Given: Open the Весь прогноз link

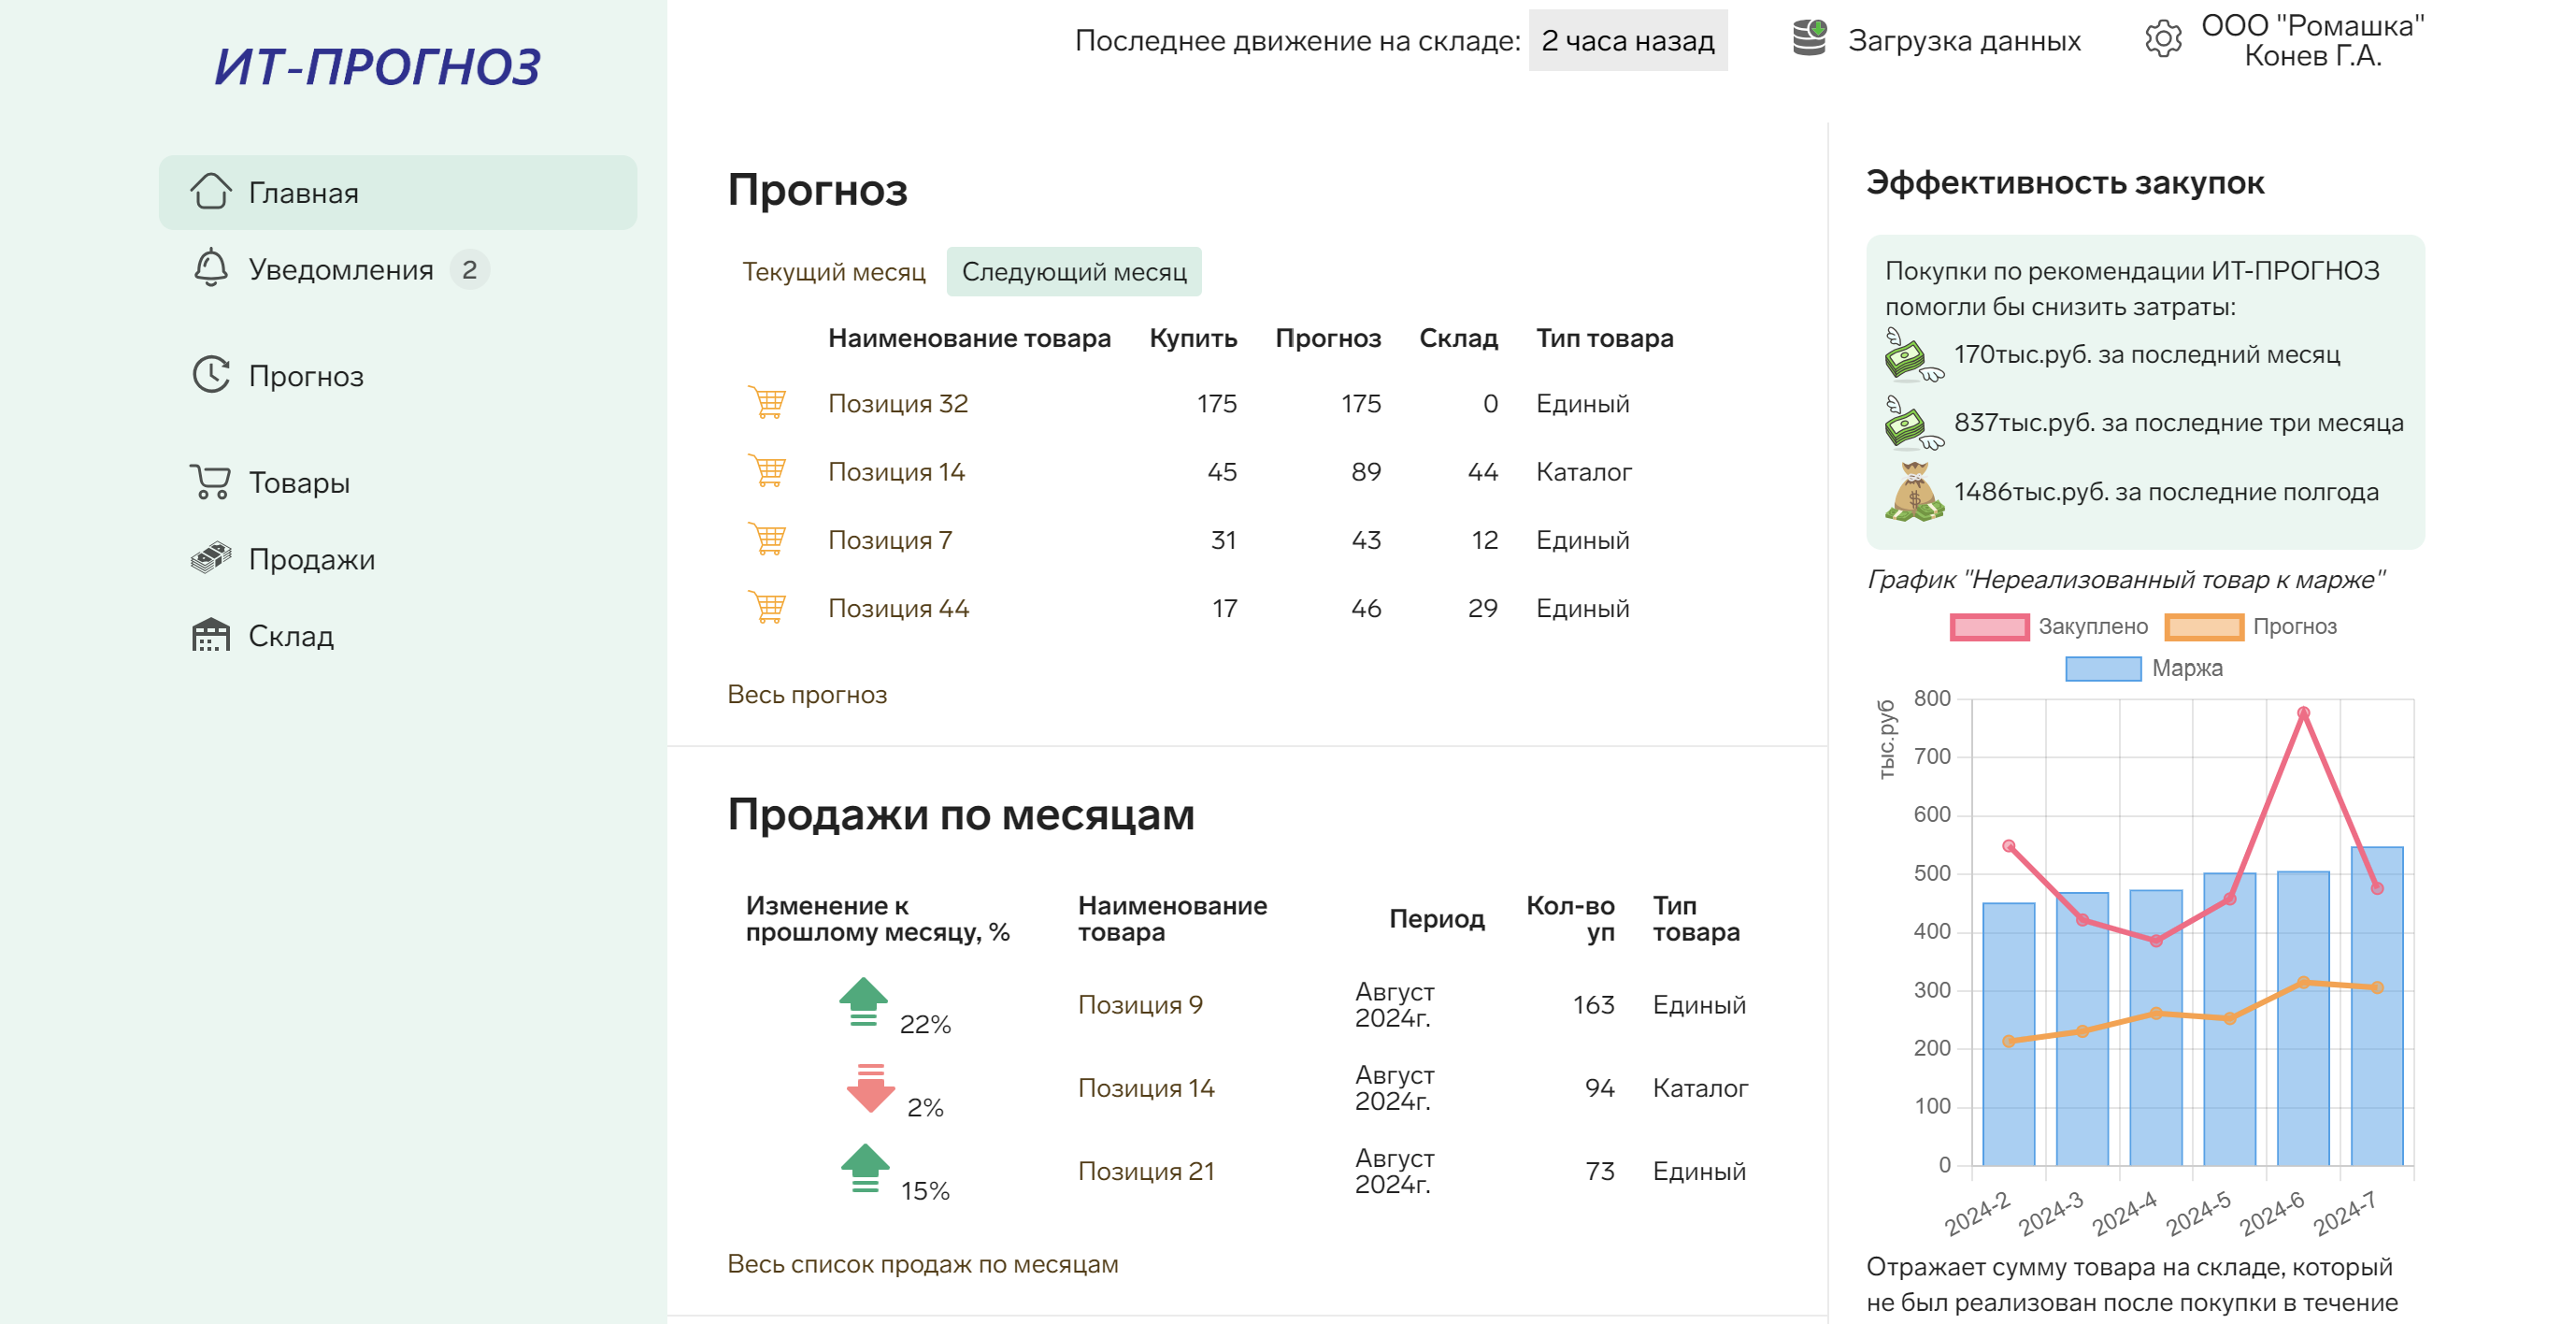Looking at the screenshot, I should [807, 694].
